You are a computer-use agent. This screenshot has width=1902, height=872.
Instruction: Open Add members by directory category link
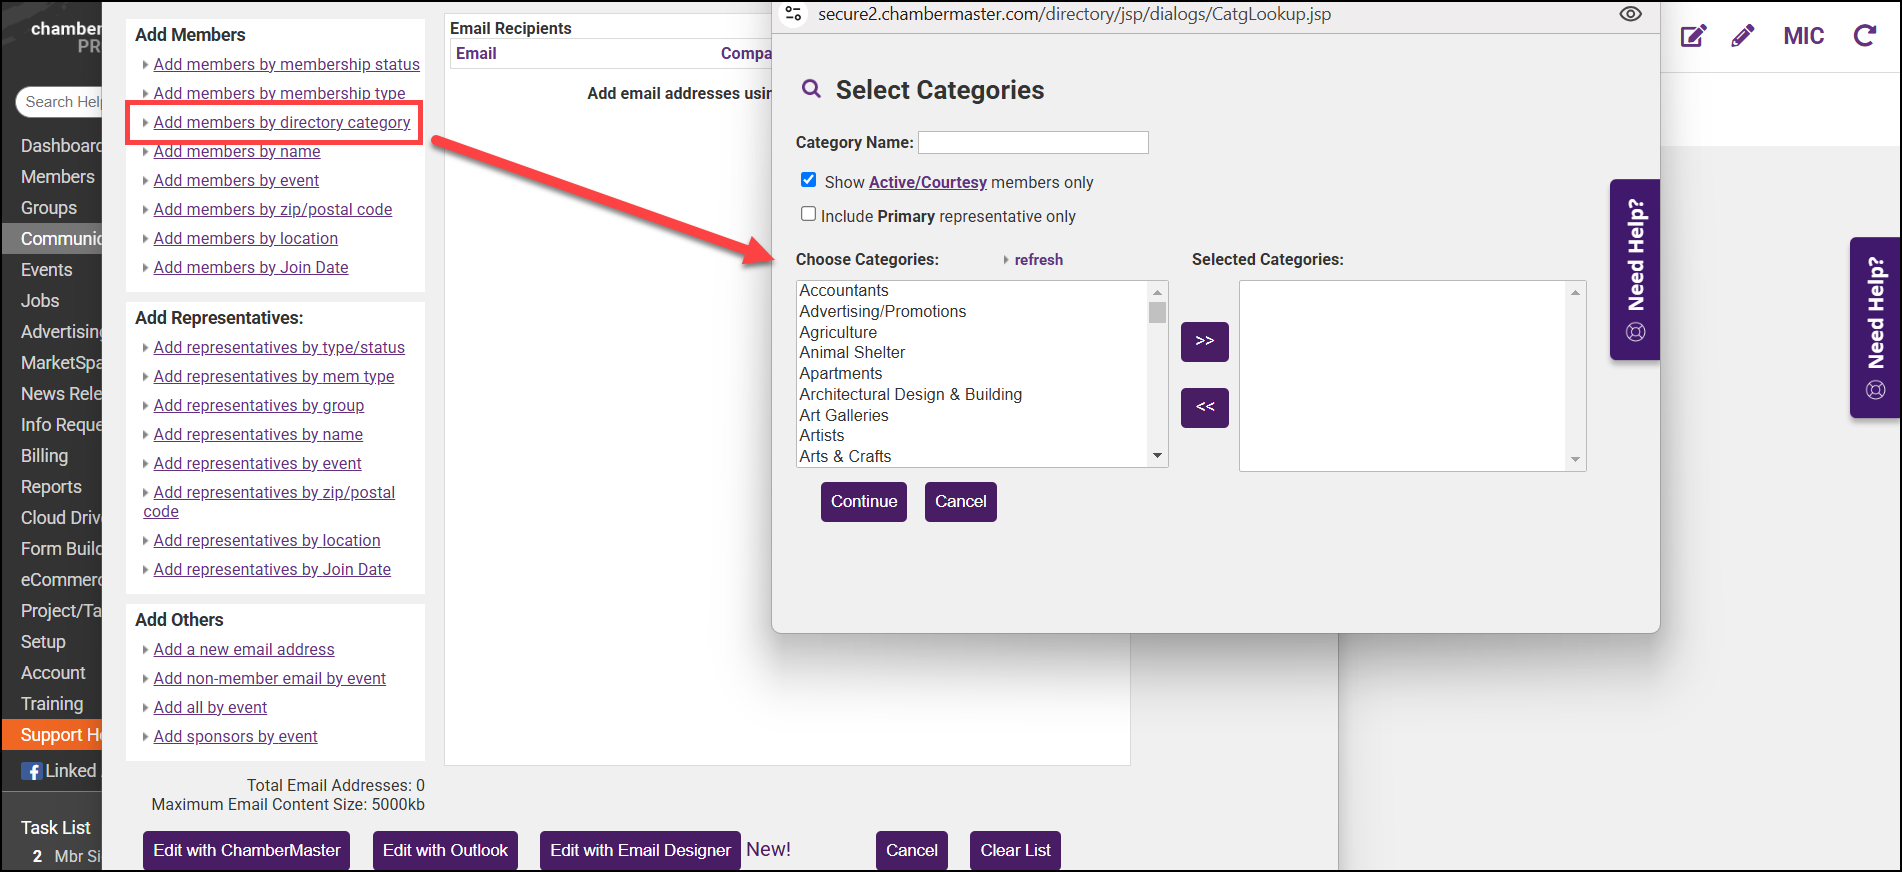click(282, 122)
